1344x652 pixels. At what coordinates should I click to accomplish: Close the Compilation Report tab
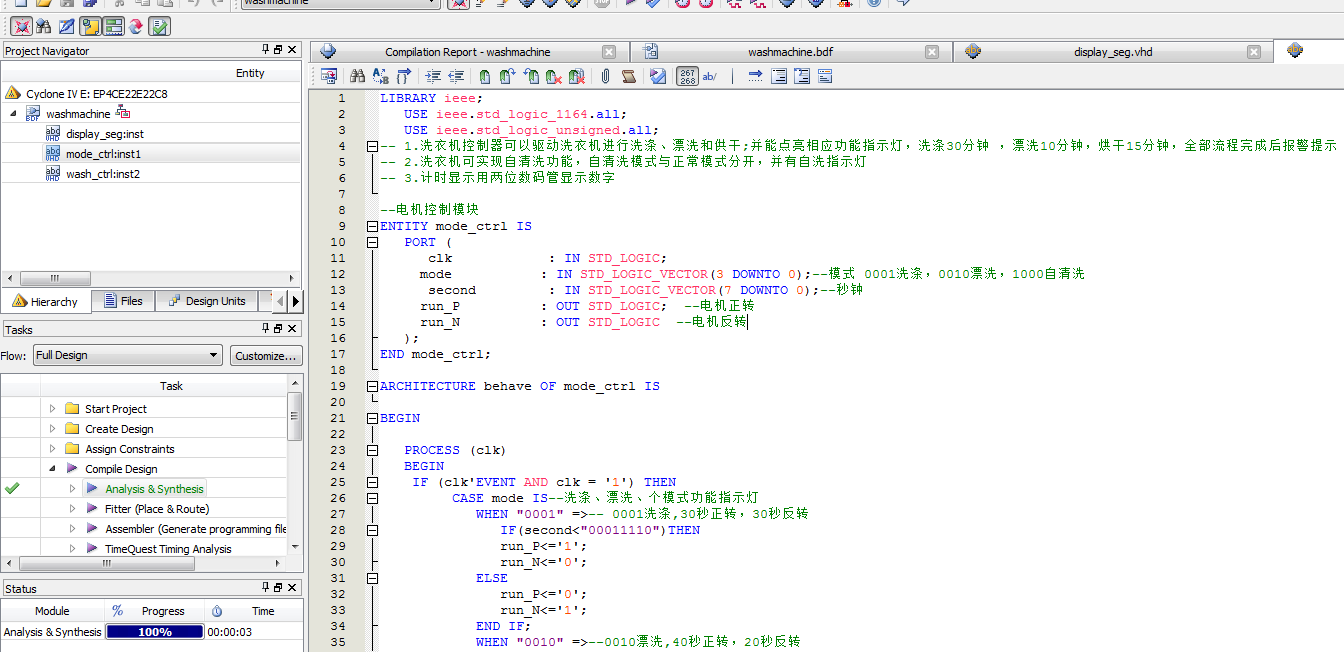click(609, 52)
